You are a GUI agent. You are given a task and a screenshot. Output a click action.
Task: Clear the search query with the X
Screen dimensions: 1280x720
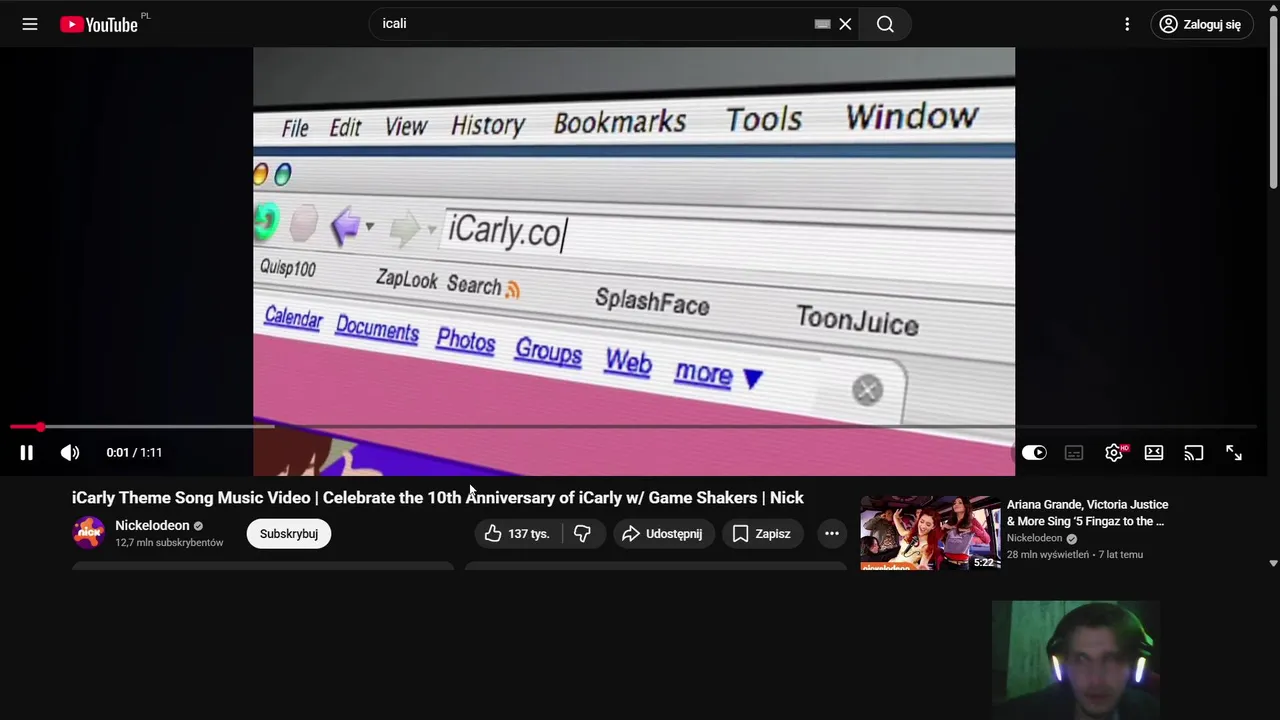coord(845,24)
